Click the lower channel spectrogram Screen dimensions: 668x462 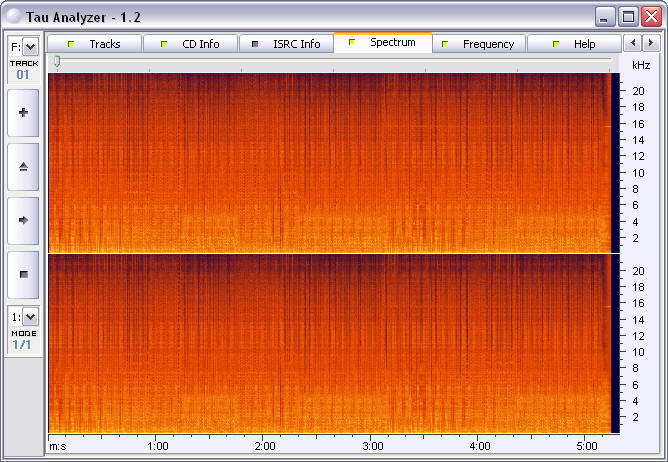pos(329,343)
